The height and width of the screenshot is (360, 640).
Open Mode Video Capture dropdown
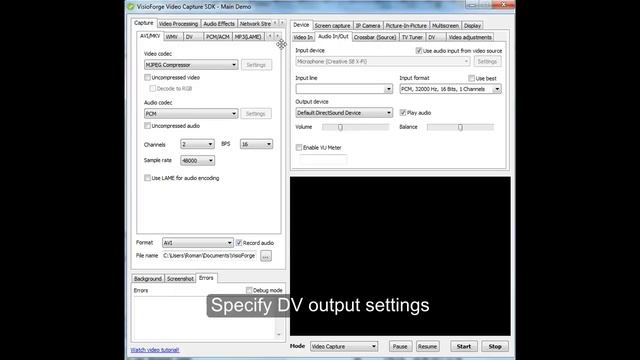click(x=344, y=346)
